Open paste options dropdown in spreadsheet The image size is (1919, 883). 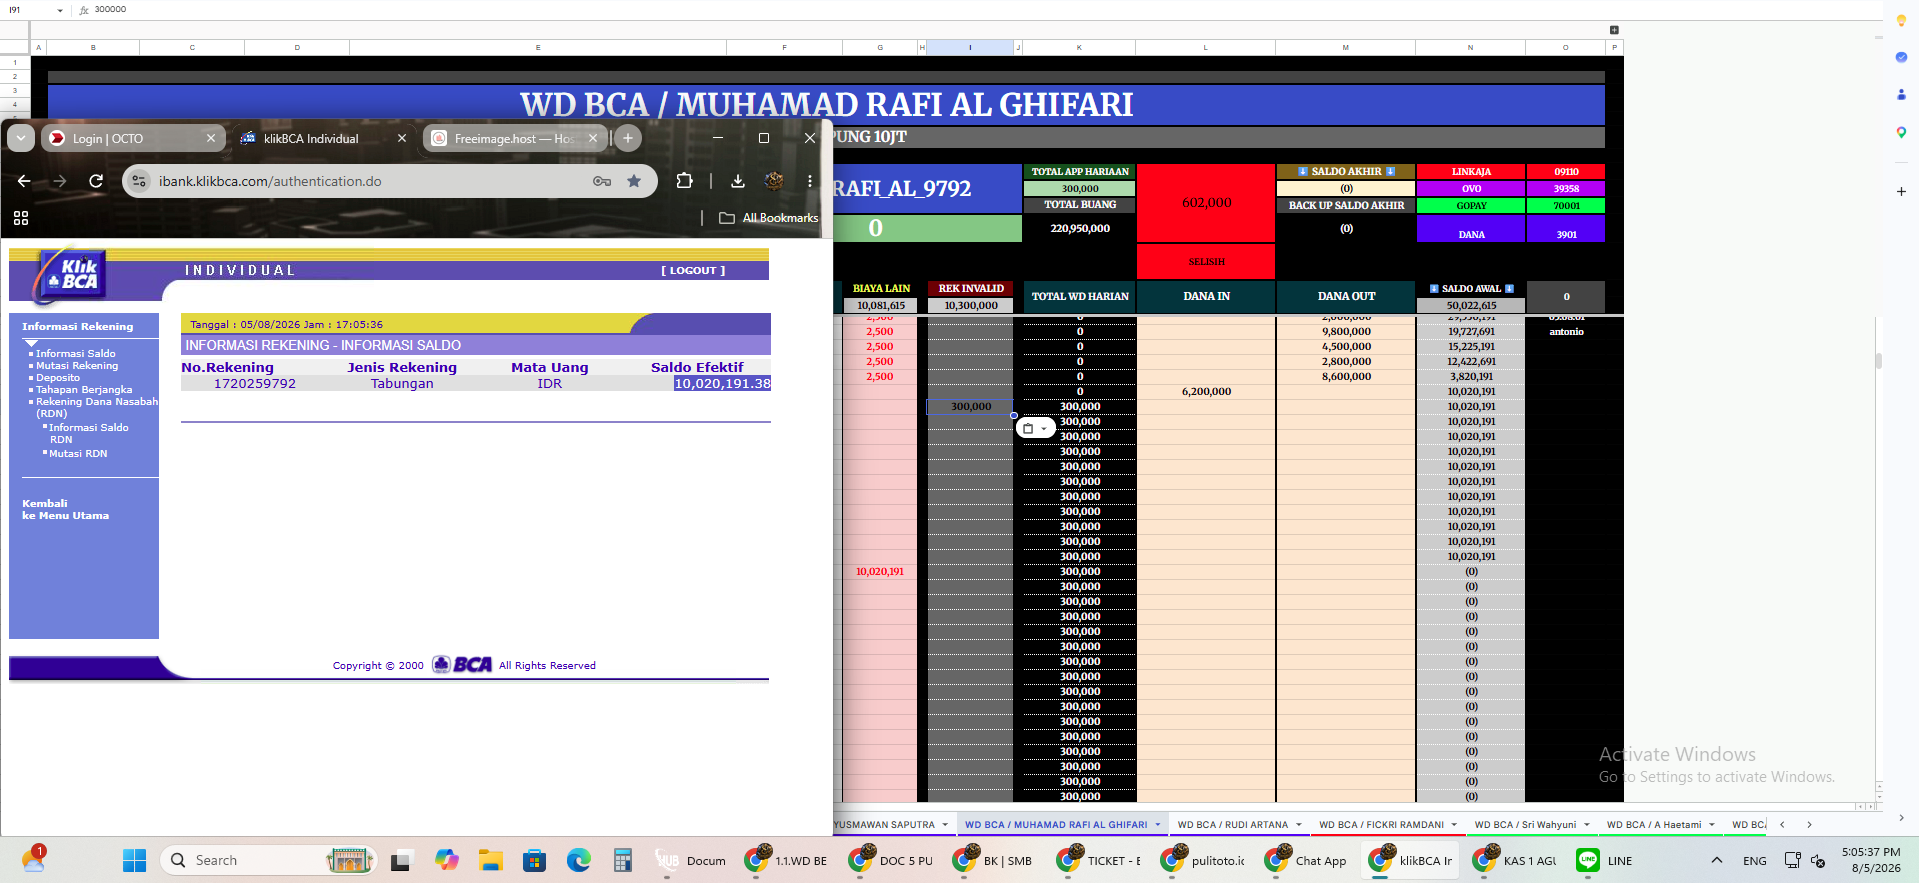(x=1035, y=428)
